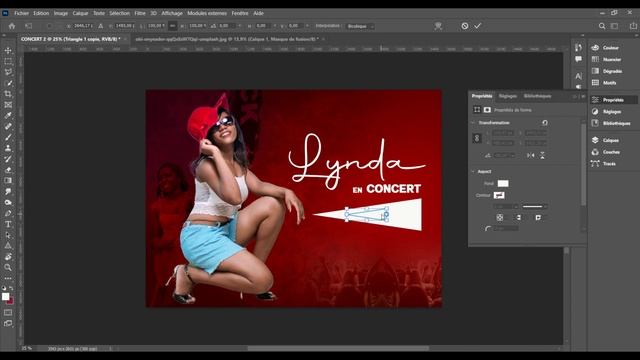640x360 pixels.
Task: Open the Fichier menu
Action: tap(21, 13)
